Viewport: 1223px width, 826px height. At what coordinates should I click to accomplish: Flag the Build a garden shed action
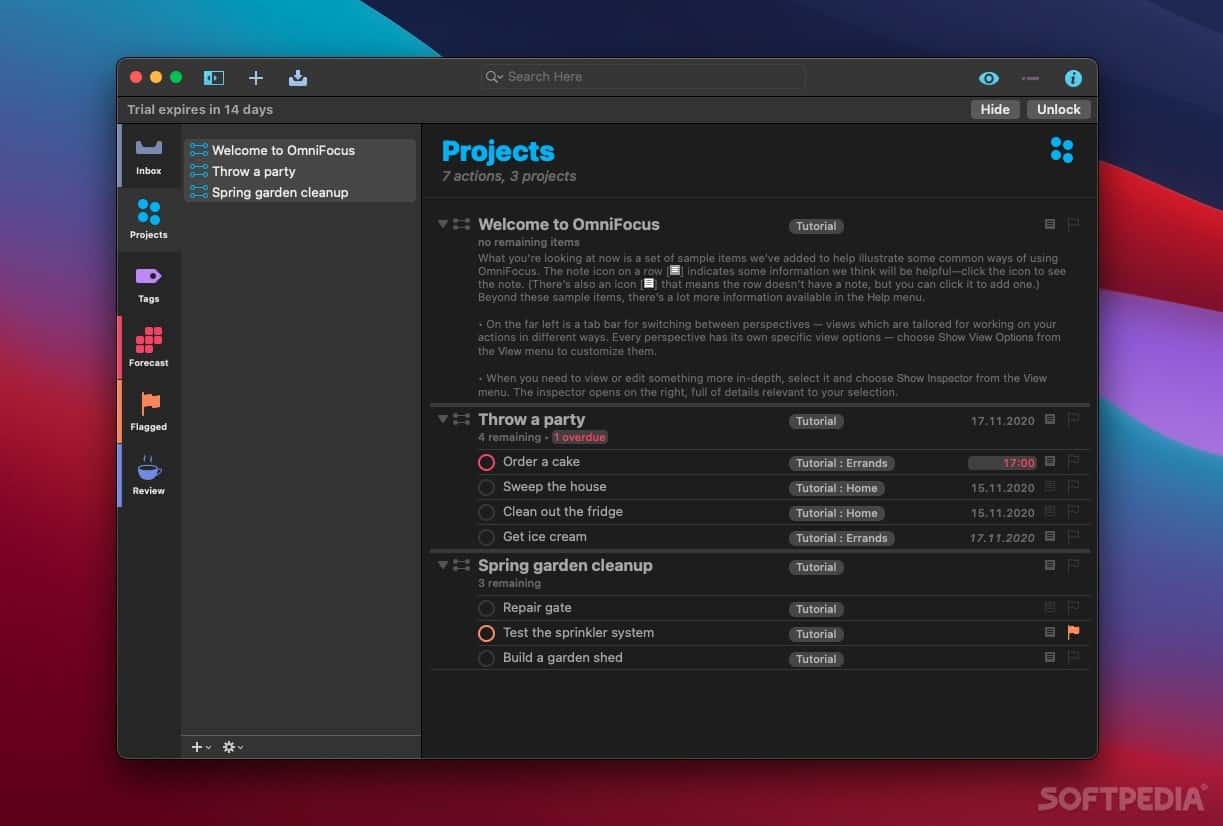pyautogui.click(x=1073, y=657)
